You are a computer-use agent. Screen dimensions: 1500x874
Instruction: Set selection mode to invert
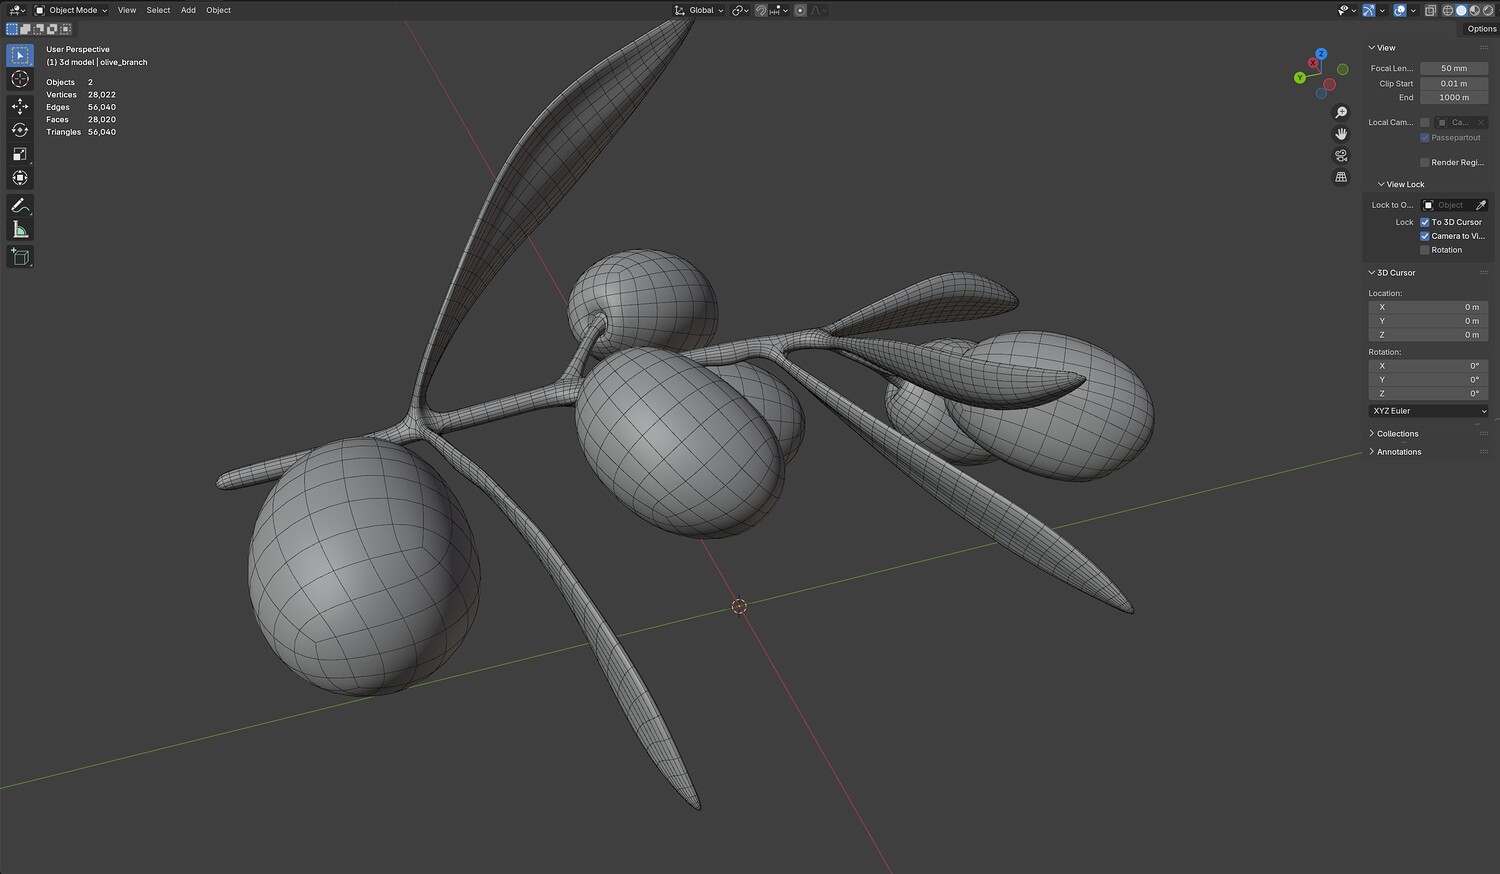tap(52, 29)
